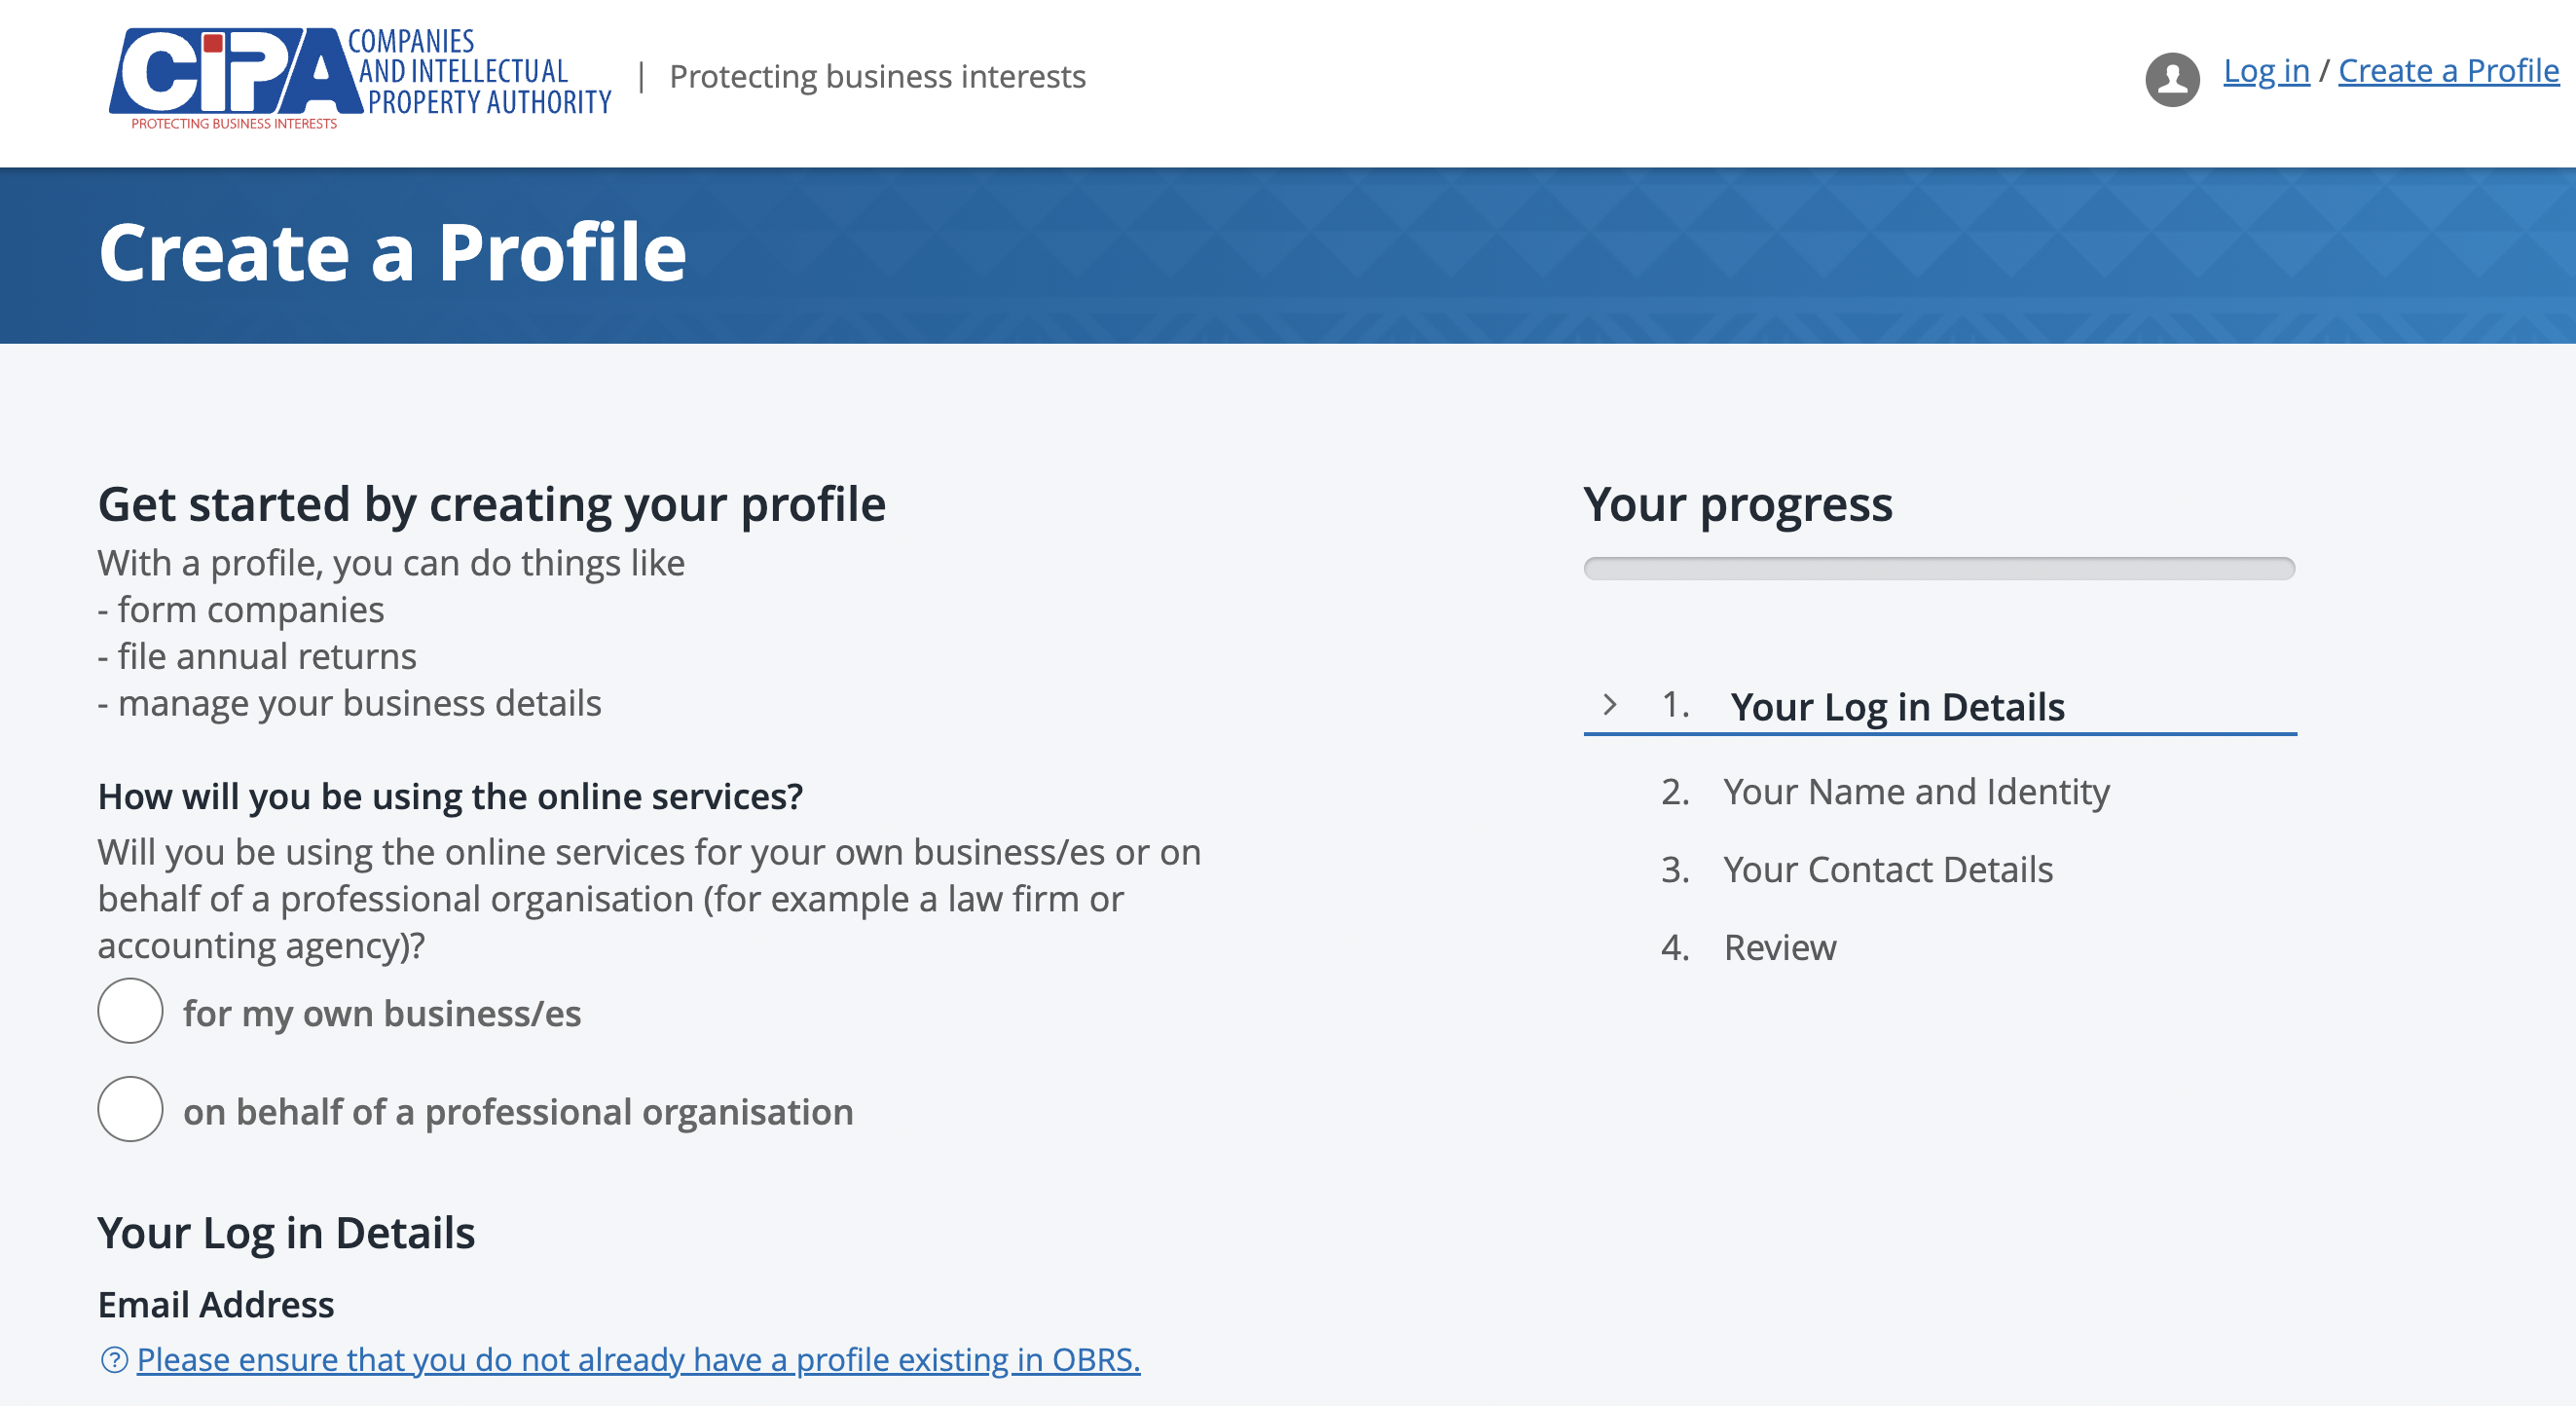Click the chevron next to step 1
The width and height of the screenshot is (2576, 1406).
click(x=1611, y=705)
